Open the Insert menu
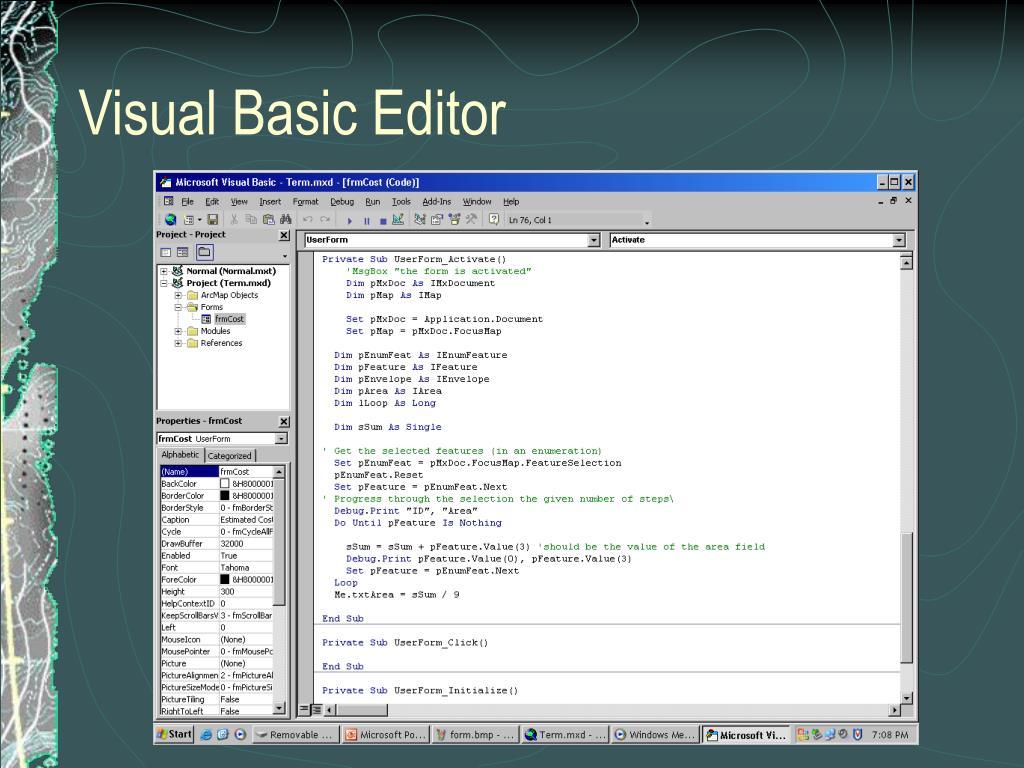Screen dimensions: 1024x768 click(x=270, y=202)
